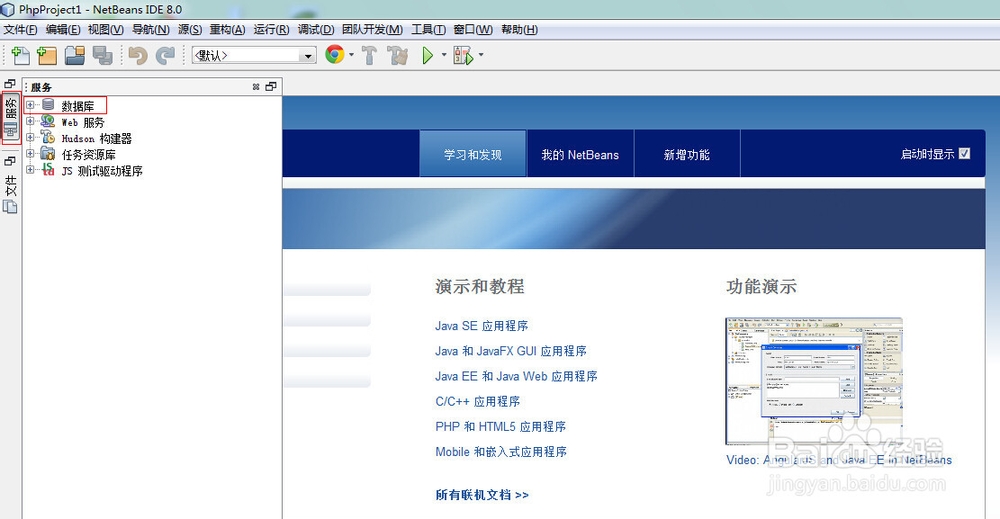Click the green Run Project icon
Image resolution: width=1000 pixels, height=519 pixels.
click(428, 55)
